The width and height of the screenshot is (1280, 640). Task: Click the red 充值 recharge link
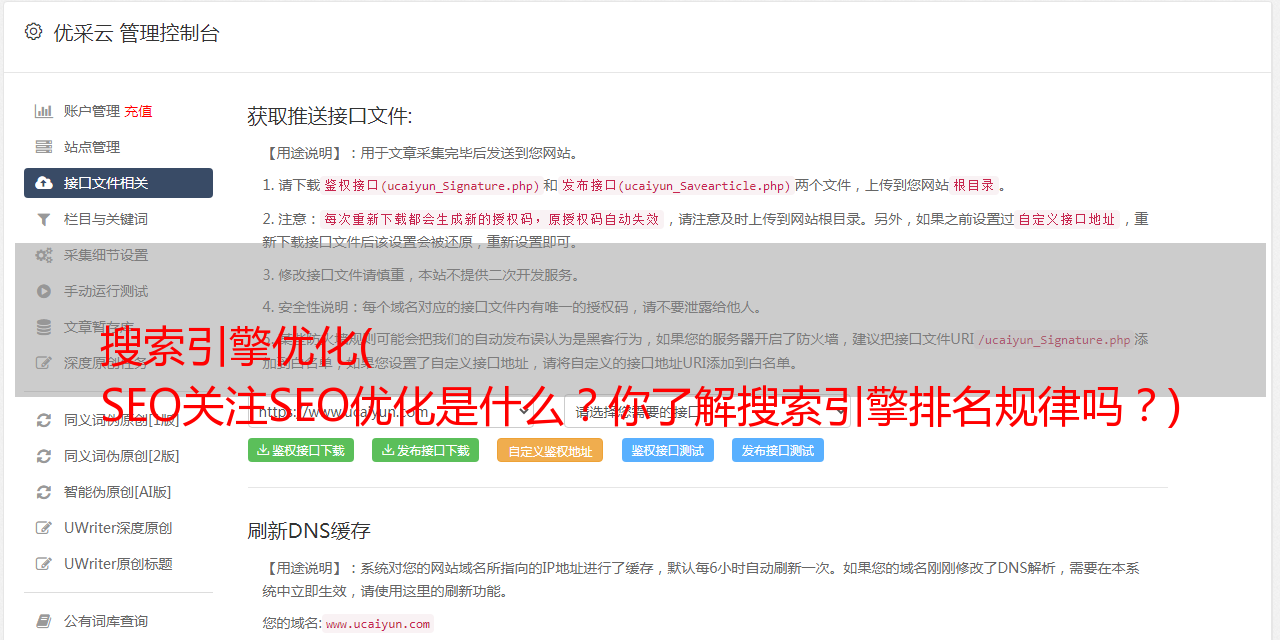139,111
